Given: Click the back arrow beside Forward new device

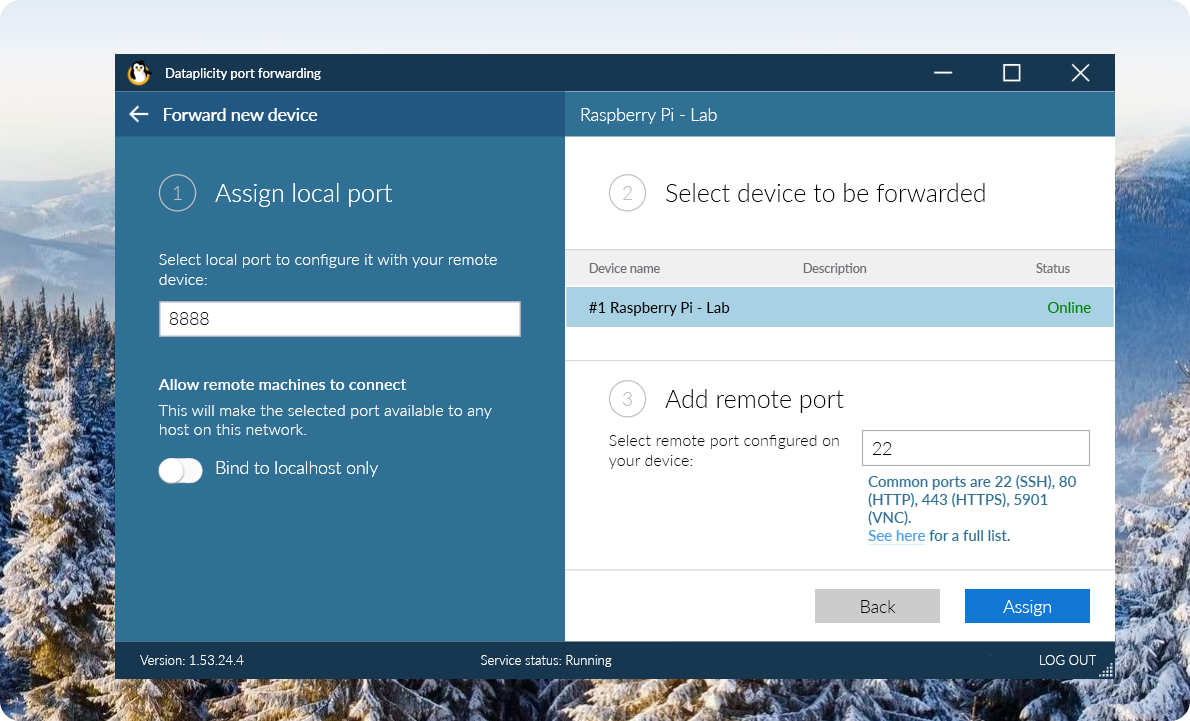Looking at the screenshot, I should 138,115.
